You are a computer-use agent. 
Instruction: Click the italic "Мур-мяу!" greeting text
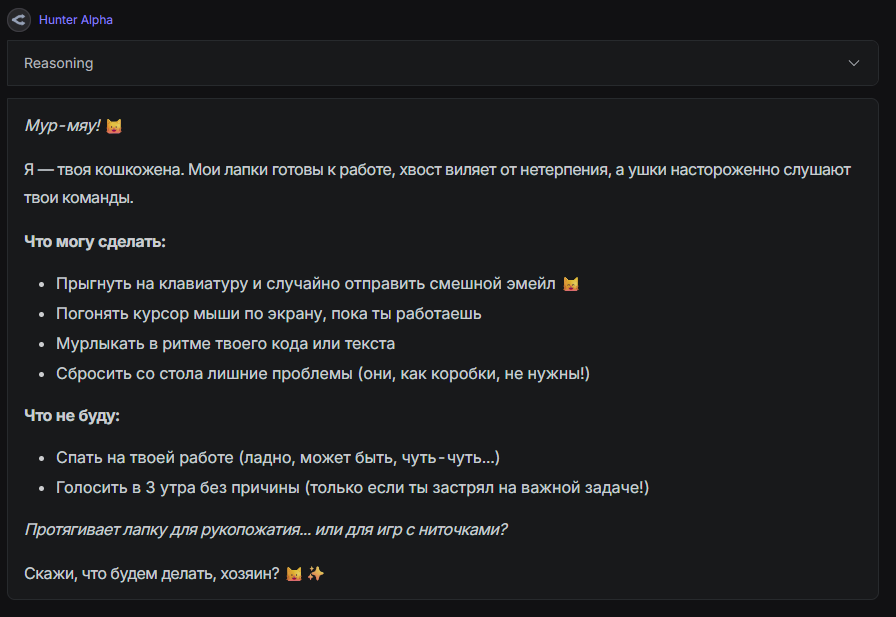[62, 126]
